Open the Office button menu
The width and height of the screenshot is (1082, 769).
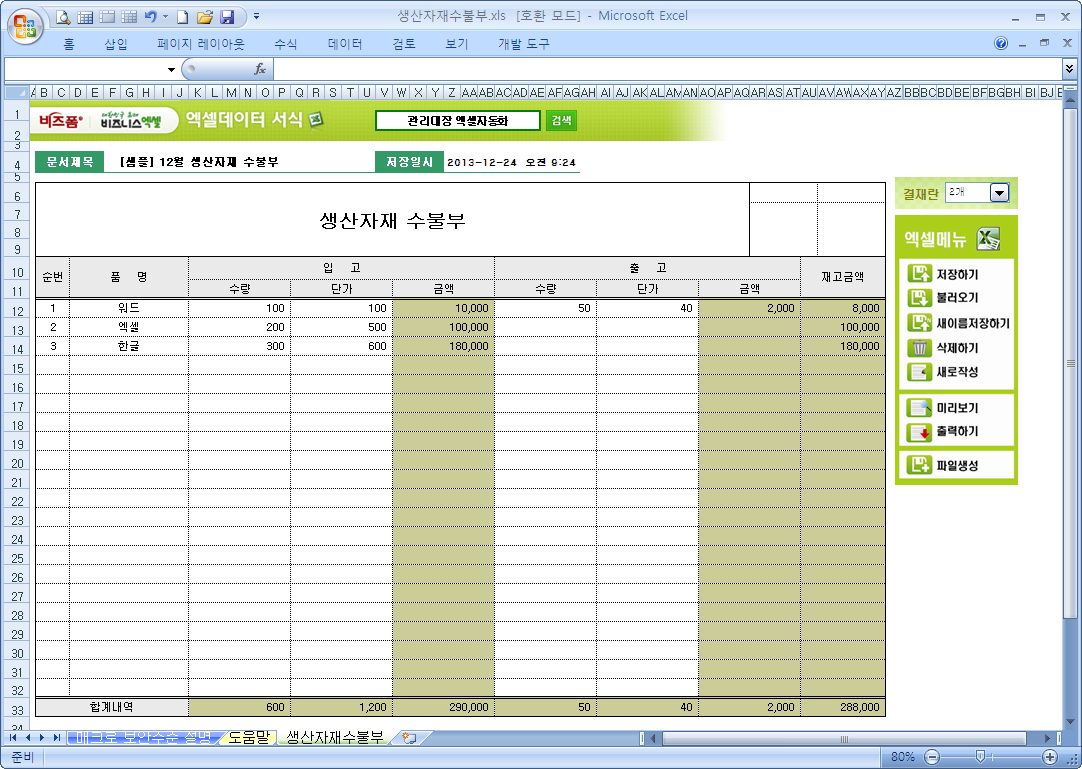coord(26,27)
